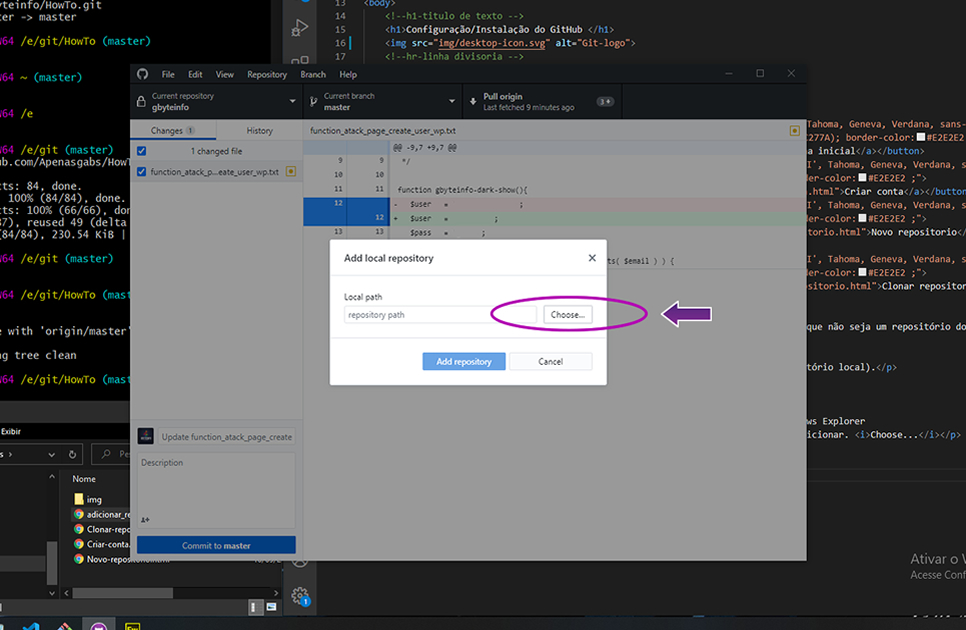The width and height of the screenshot is (966, 630).
Task: Click the Commit to master button
Action: (x=216, y=545)
